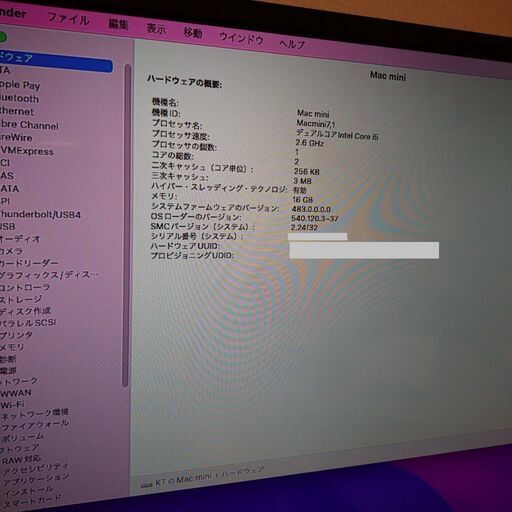
Task: Select スマートカード in the sidebar
Action: pos(31,501)
